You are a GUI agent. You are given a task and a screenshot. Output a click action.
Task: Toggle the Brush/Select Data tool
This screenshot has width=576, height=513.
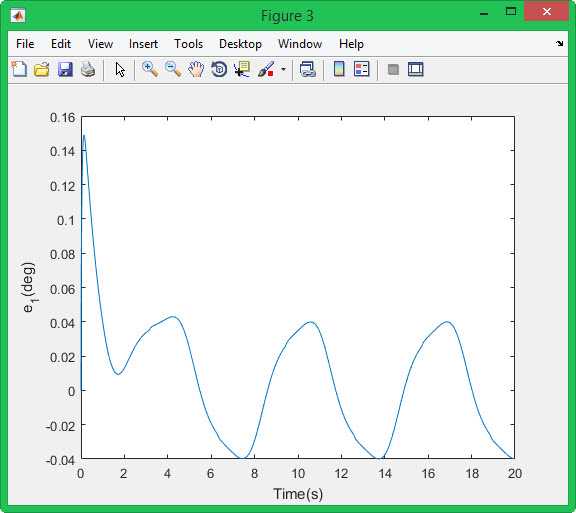tap(266, 69)
